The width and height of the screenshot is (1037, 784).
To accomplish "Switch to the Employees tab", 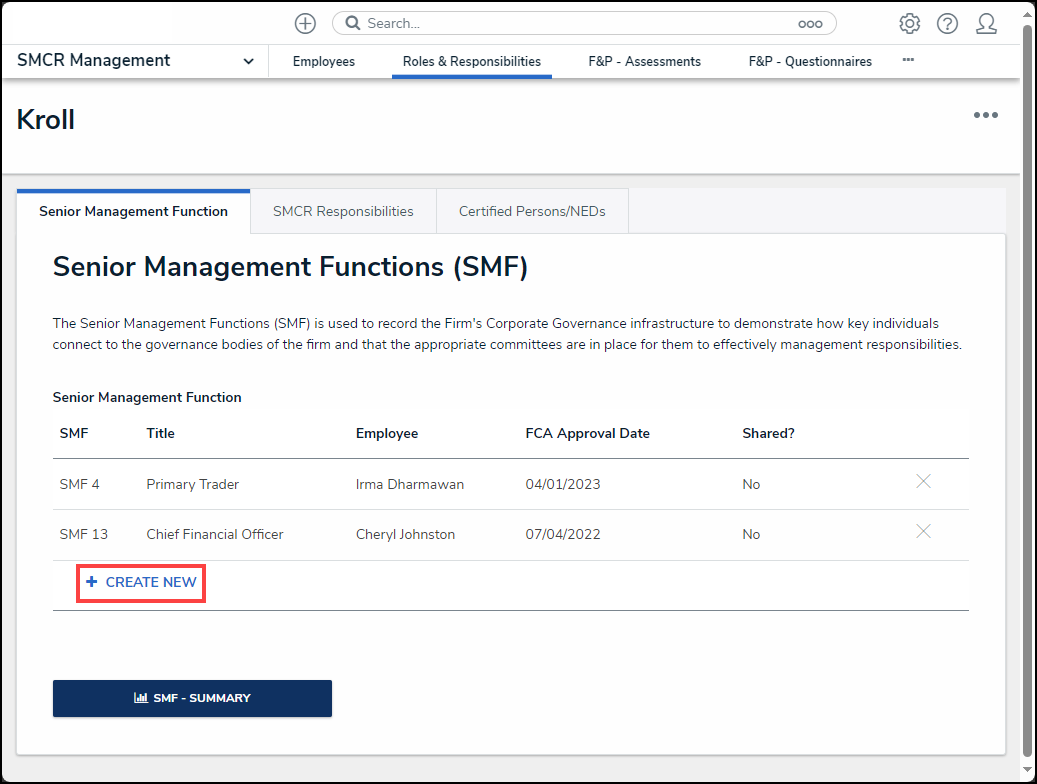I will 323,61.
